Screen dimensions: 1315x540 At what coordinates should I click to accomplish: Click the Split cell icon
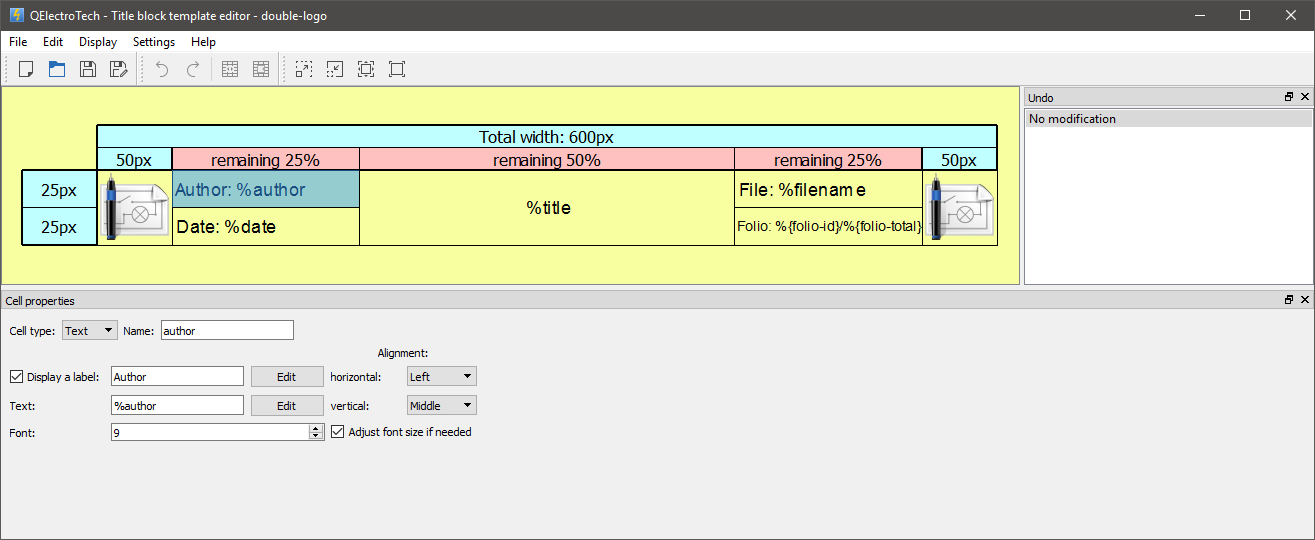point(261,69)
